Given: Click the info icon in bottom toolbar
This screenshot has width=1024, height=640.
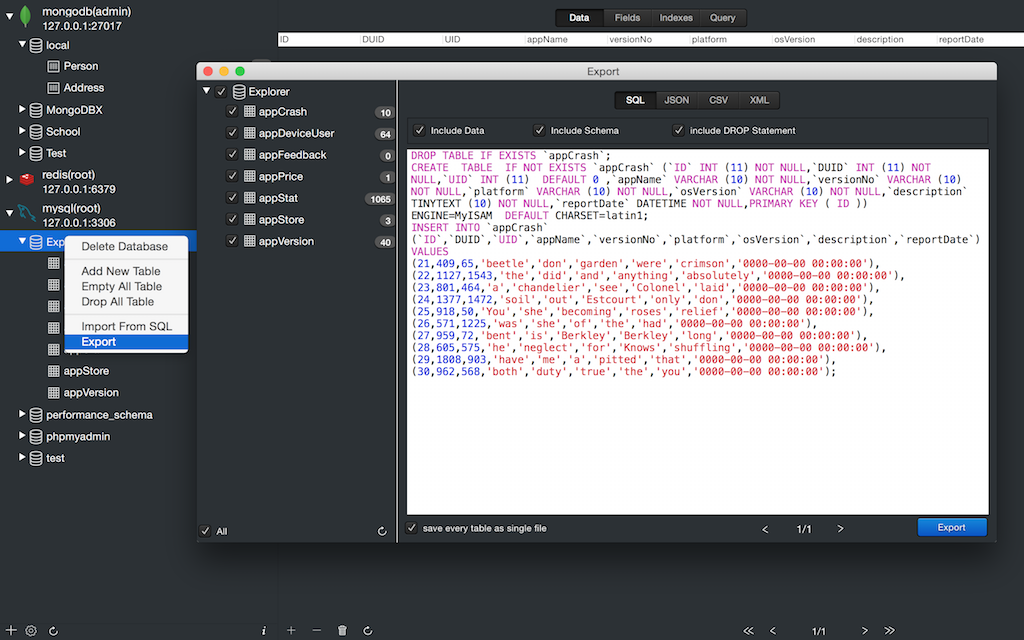Looking at the screenshot, I should pyautogui.click(x=264, y=631).
